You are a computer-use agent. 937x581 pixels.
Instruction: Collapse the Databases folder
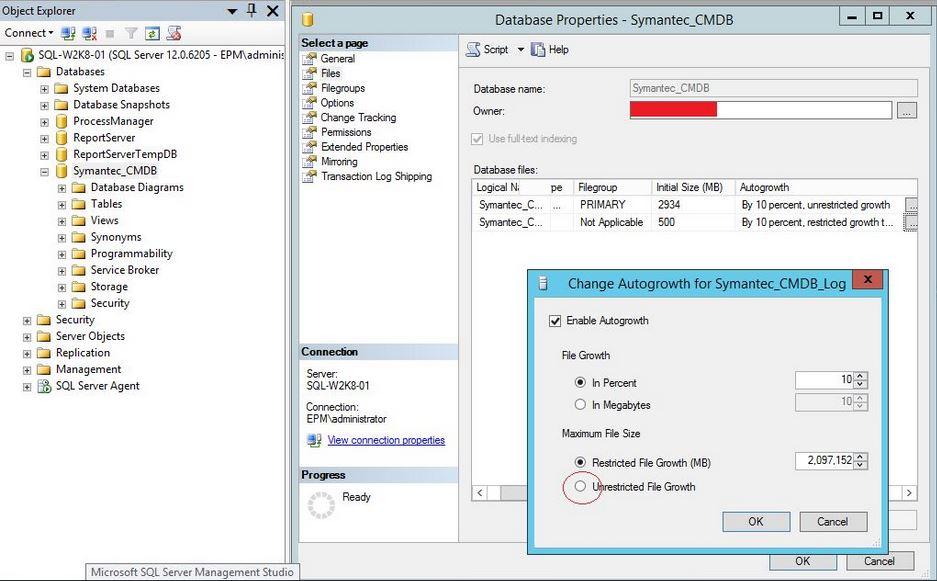(27, 72)
